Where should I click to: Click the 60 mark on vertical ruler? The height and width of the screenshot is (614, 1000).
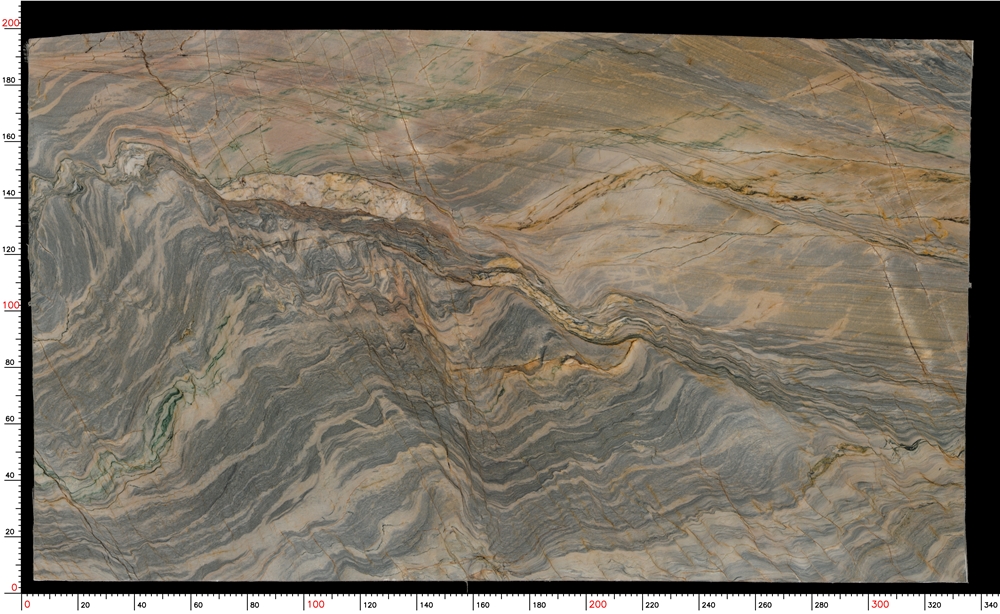(11, 419)
